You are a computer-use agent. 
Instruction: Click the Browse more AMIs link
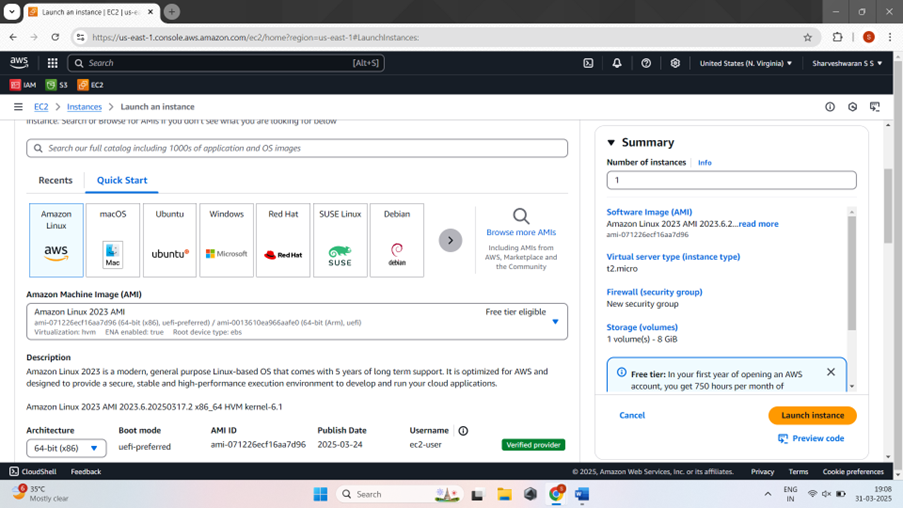[521, 232]
